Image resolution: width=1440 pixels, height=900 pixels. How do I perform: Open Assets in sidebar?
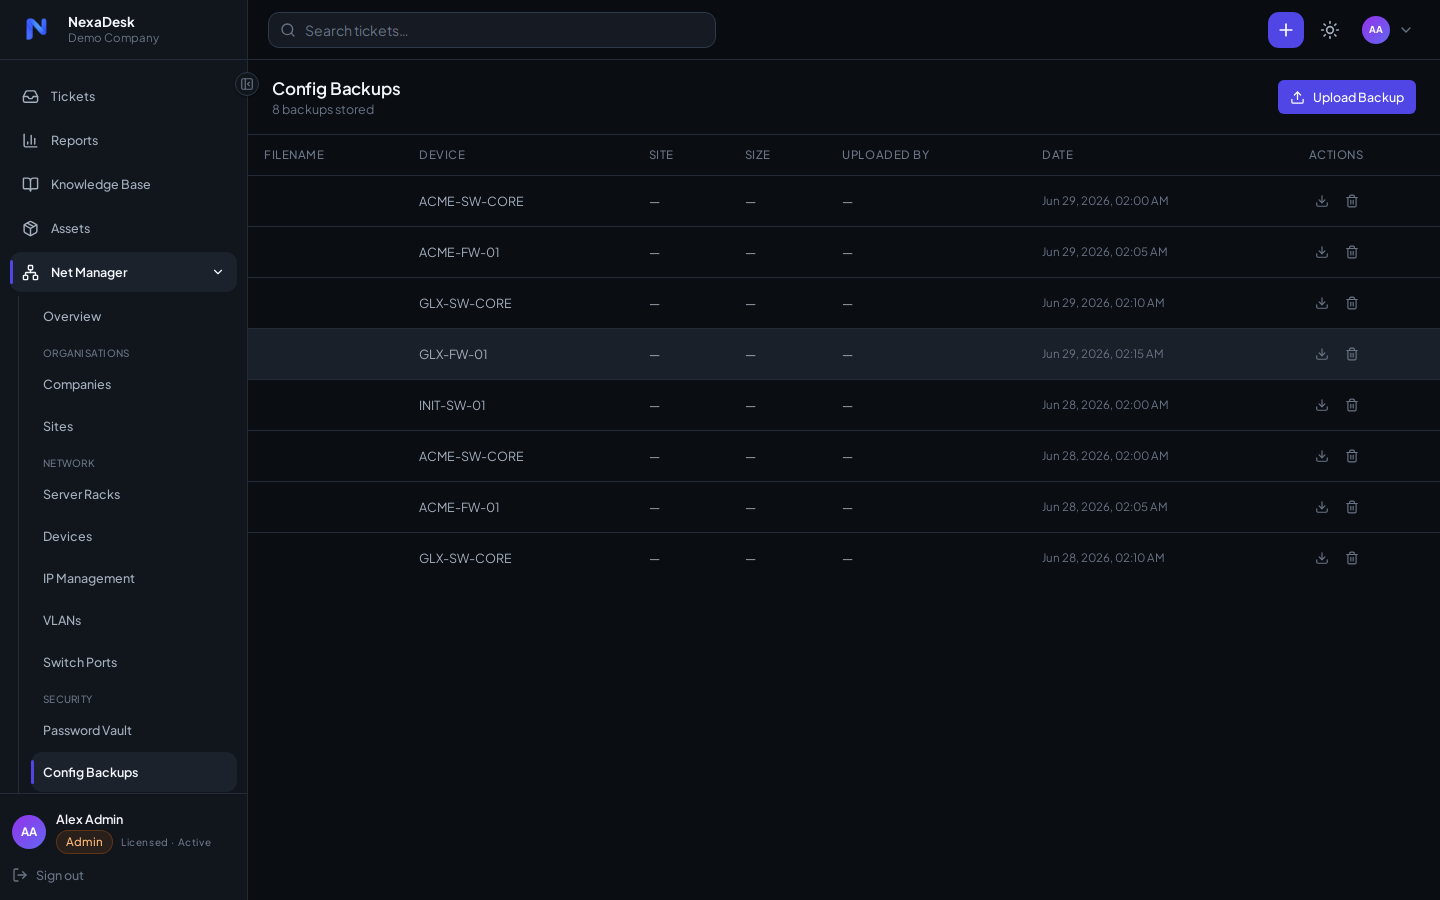tap(124, 228)
